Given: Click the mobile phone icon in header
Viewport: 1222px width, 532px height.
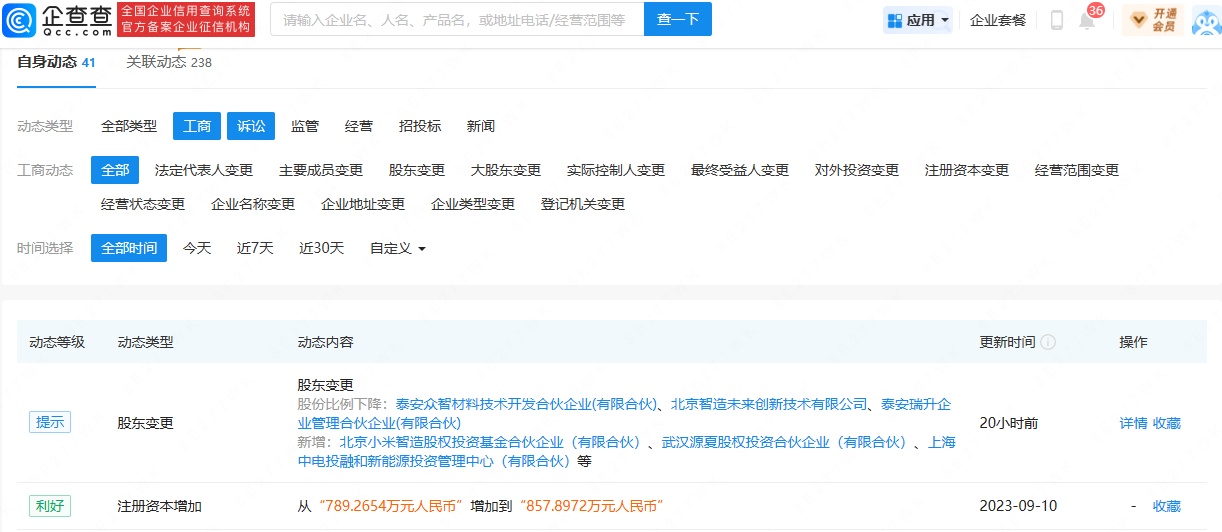Looking at the screenshot, I should [1056, 19].
